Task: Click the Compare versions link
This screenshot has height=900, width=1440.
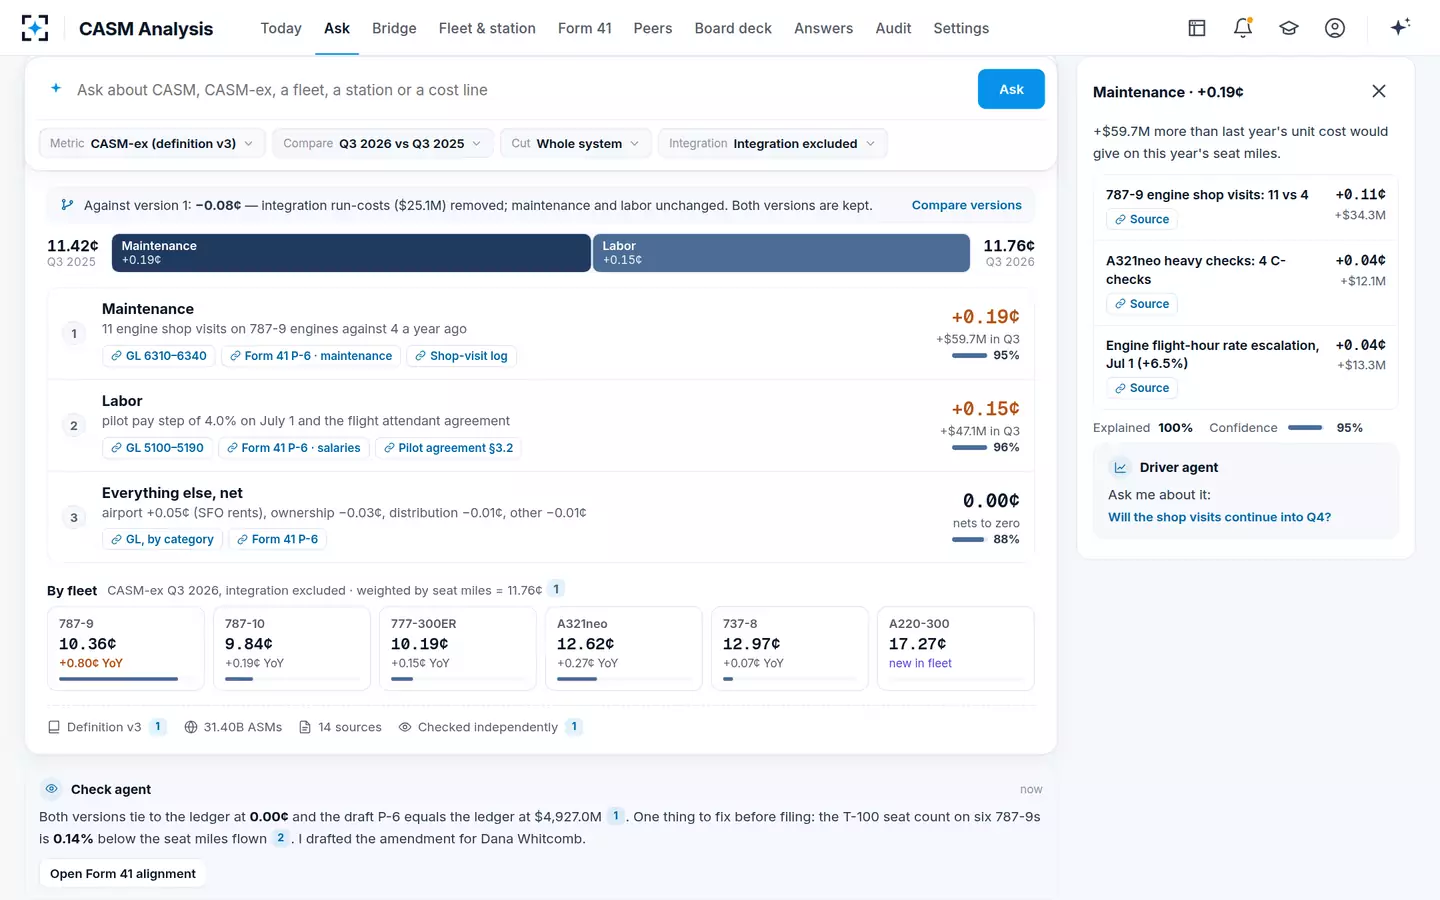Action: [x=966, y=205]
